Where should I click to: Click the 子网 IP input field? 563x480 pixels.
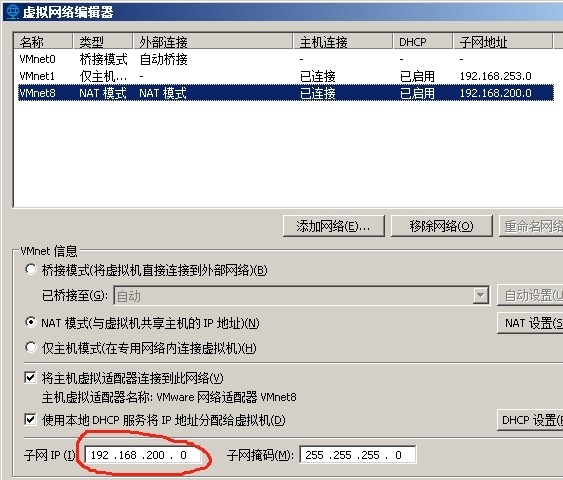(x=143, y=455)
